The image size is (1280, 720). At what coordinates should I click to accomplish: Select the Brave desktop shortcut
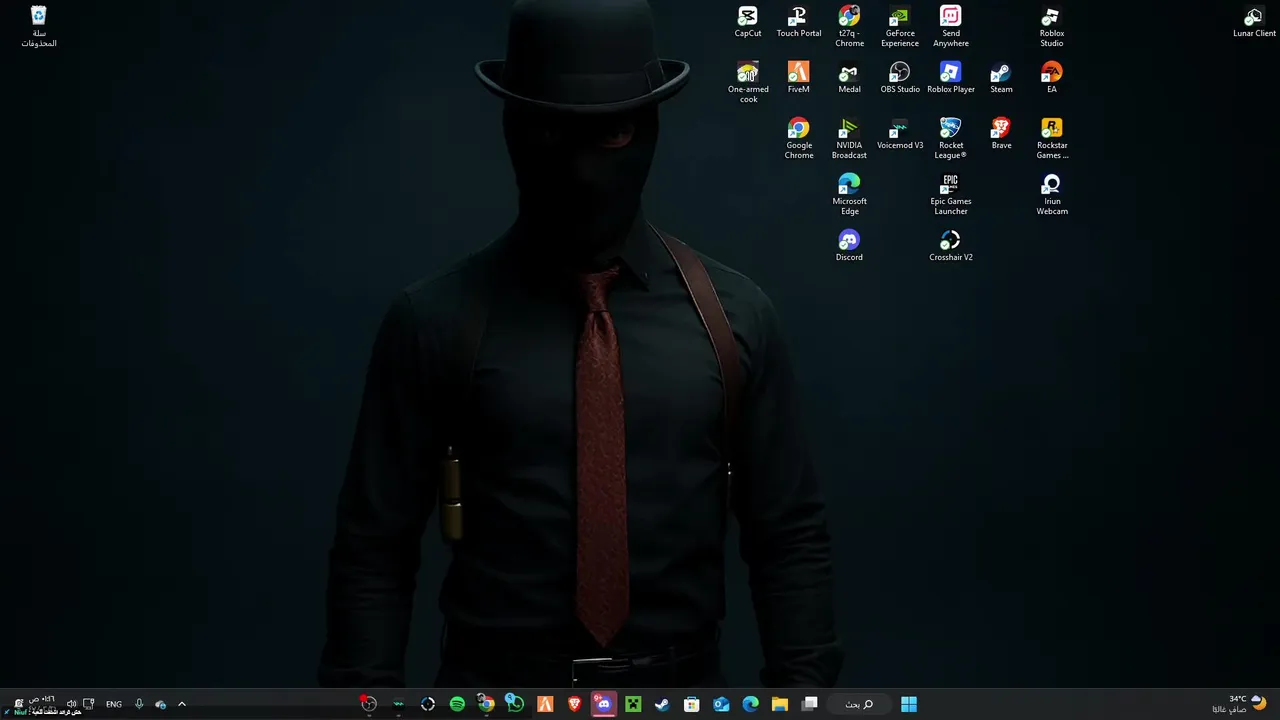coord(1001,134)
